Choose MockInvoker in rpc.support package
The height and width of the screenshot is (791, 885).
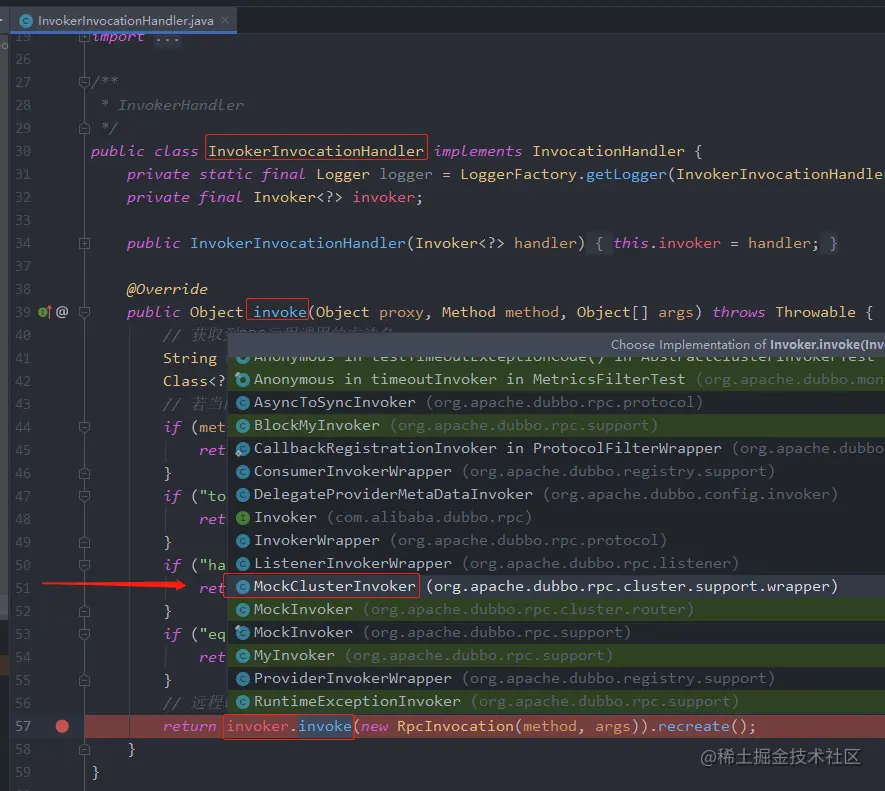tap(556, 633)
